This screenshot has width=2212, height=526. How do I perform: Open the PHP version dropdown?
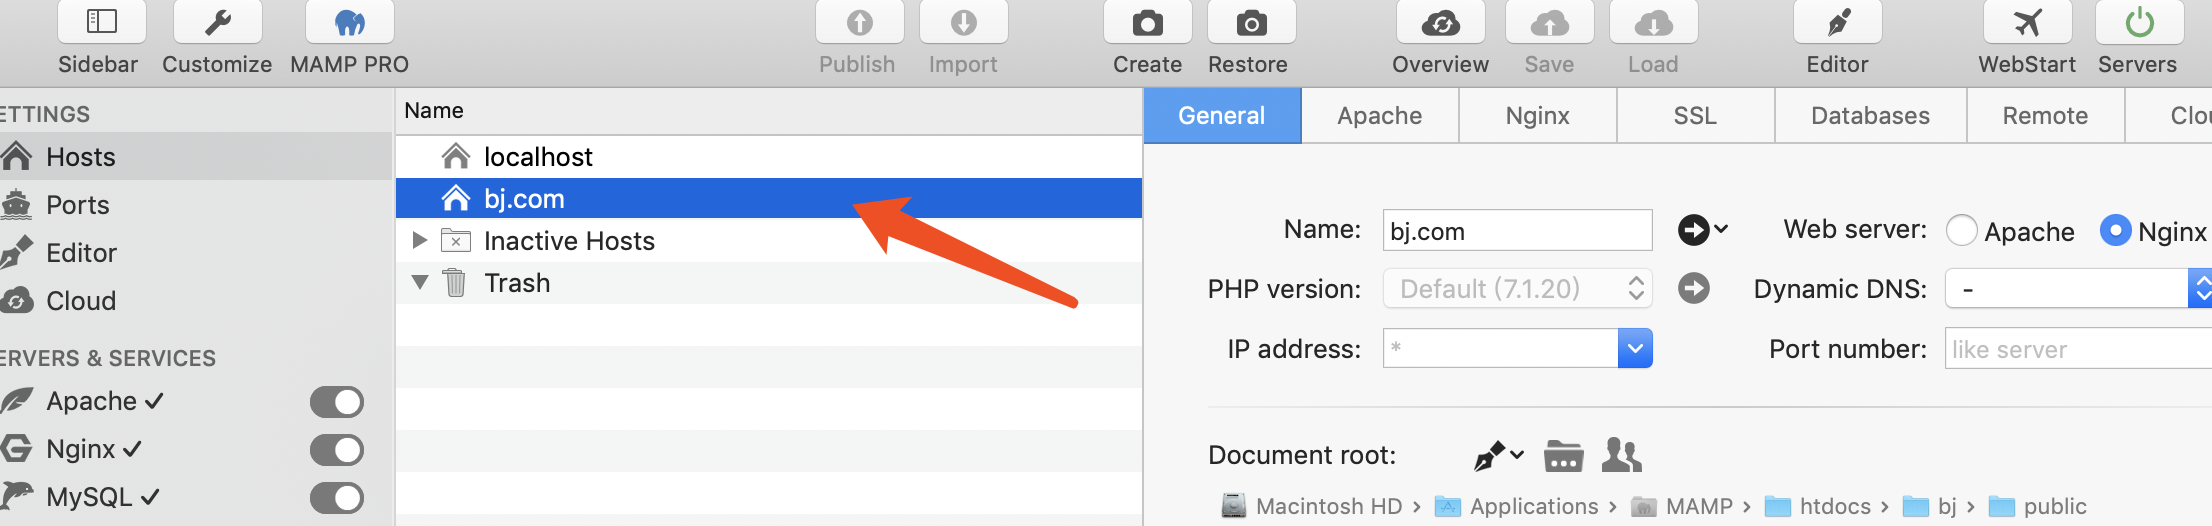pyautogui.click(x=1518, y=289)
